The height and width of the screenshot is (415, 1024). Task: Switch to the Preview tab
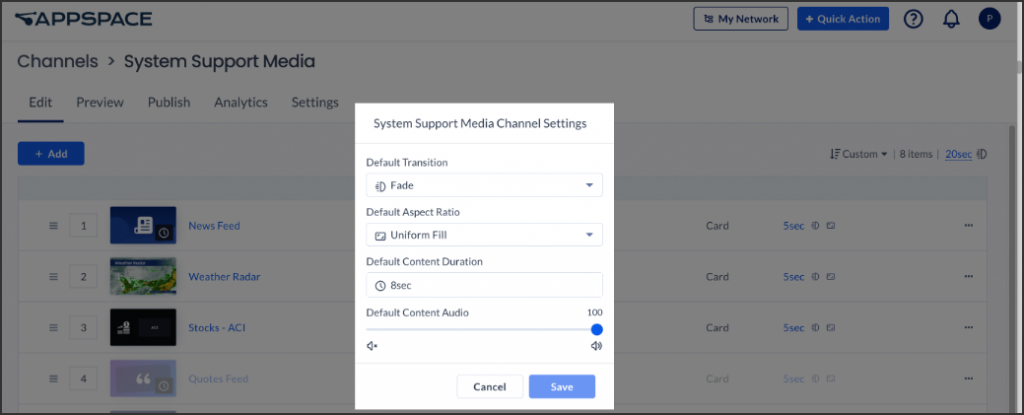100,103
